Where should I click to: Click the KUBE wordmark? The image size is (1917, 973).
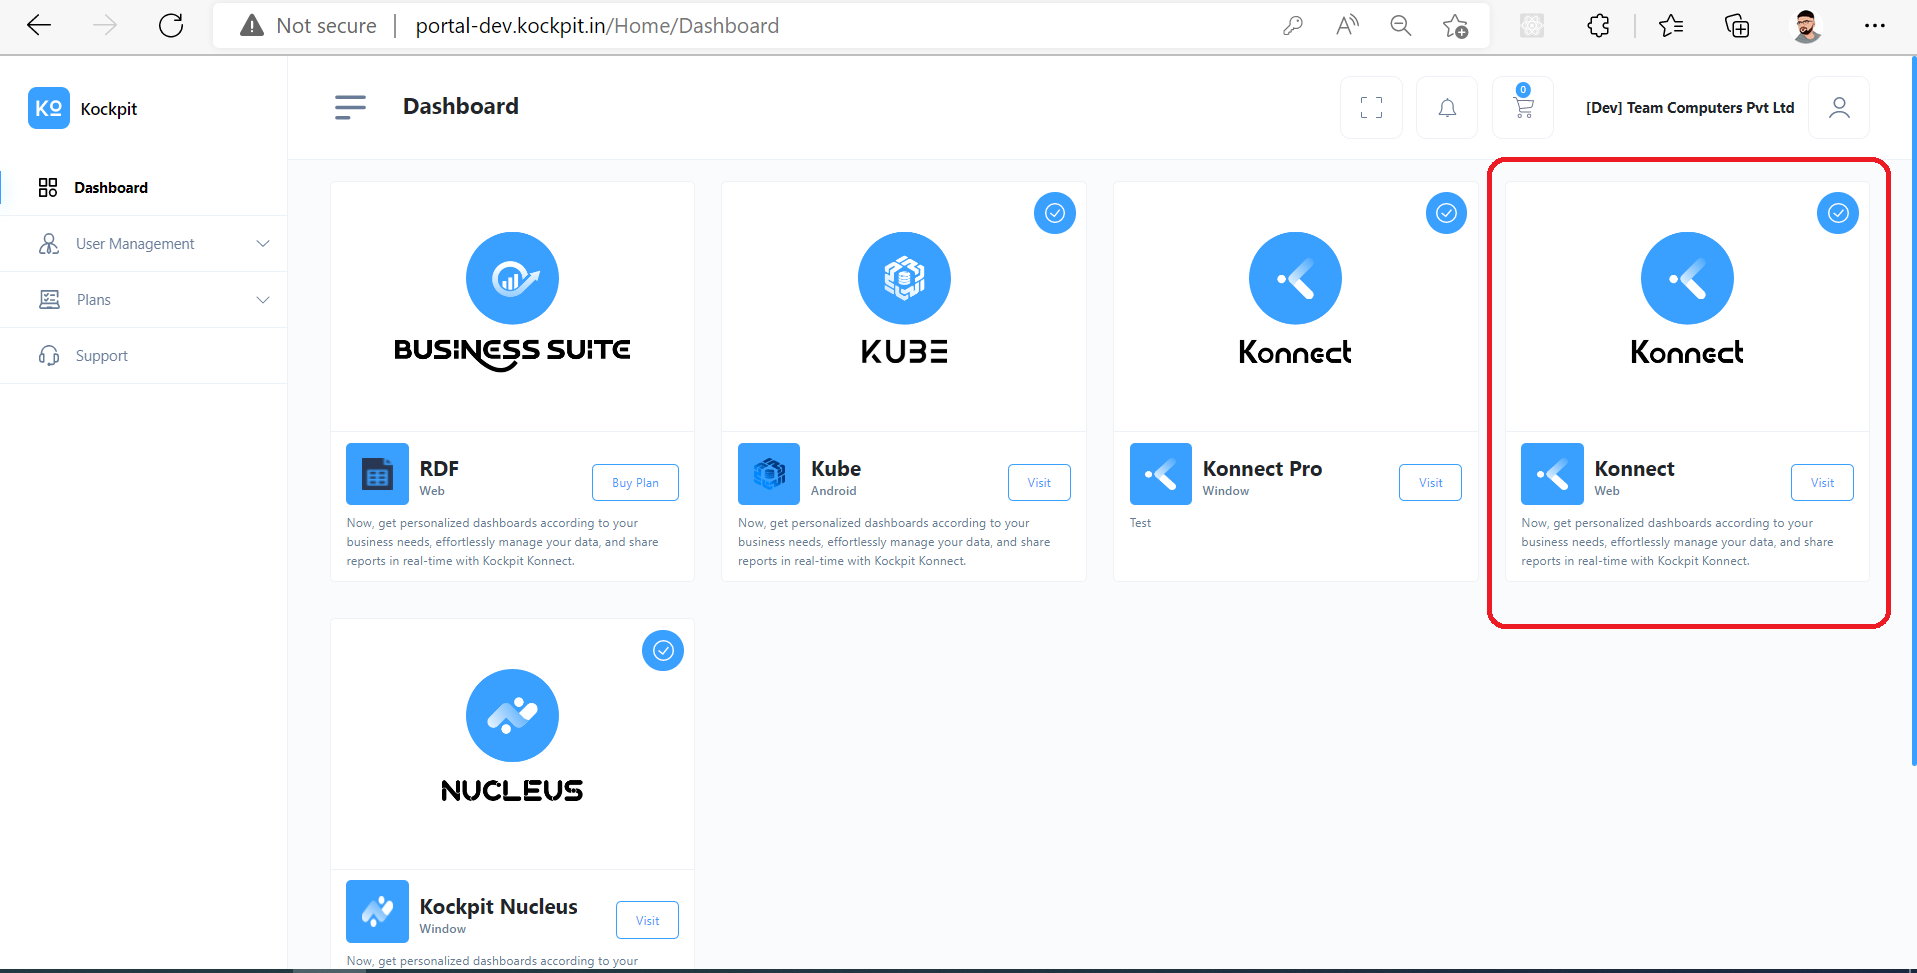coord(904,352)
